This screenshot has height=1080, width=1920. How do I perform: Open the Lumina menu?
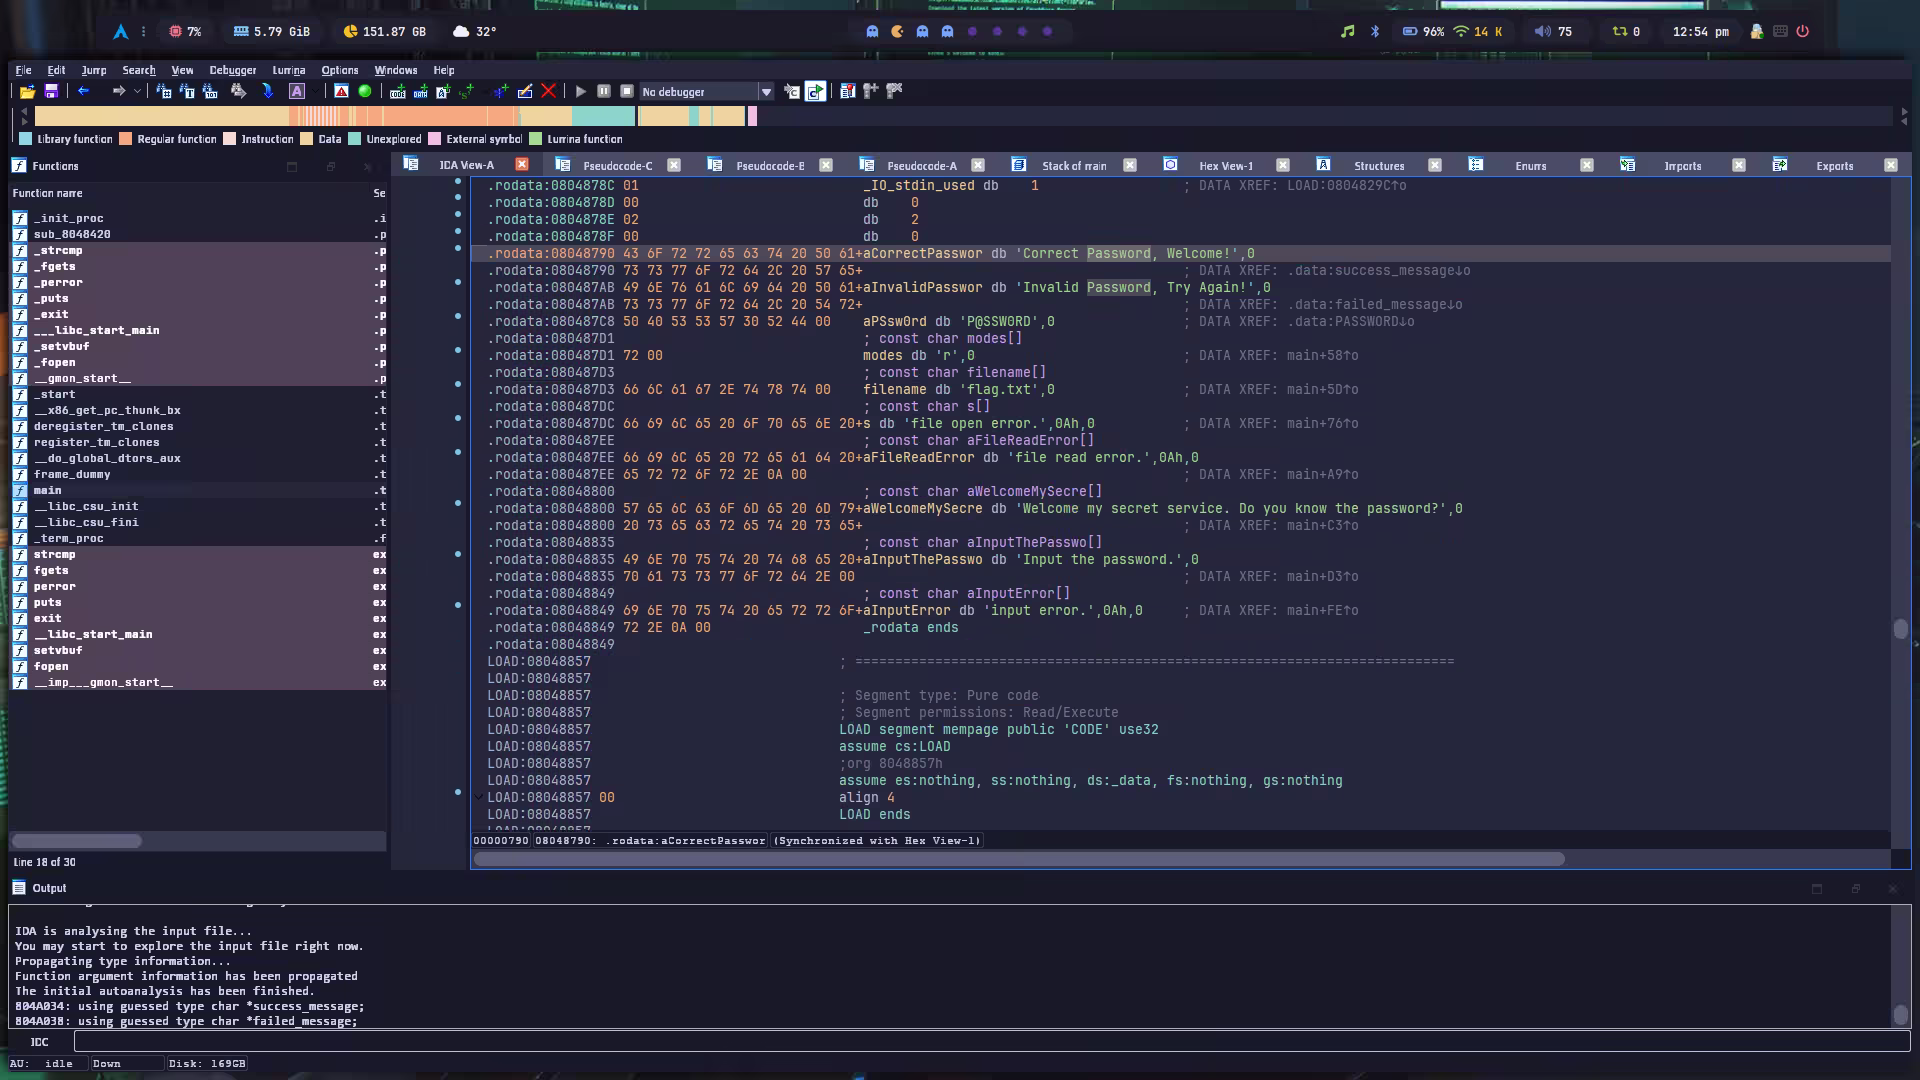[x=288, y=70]
